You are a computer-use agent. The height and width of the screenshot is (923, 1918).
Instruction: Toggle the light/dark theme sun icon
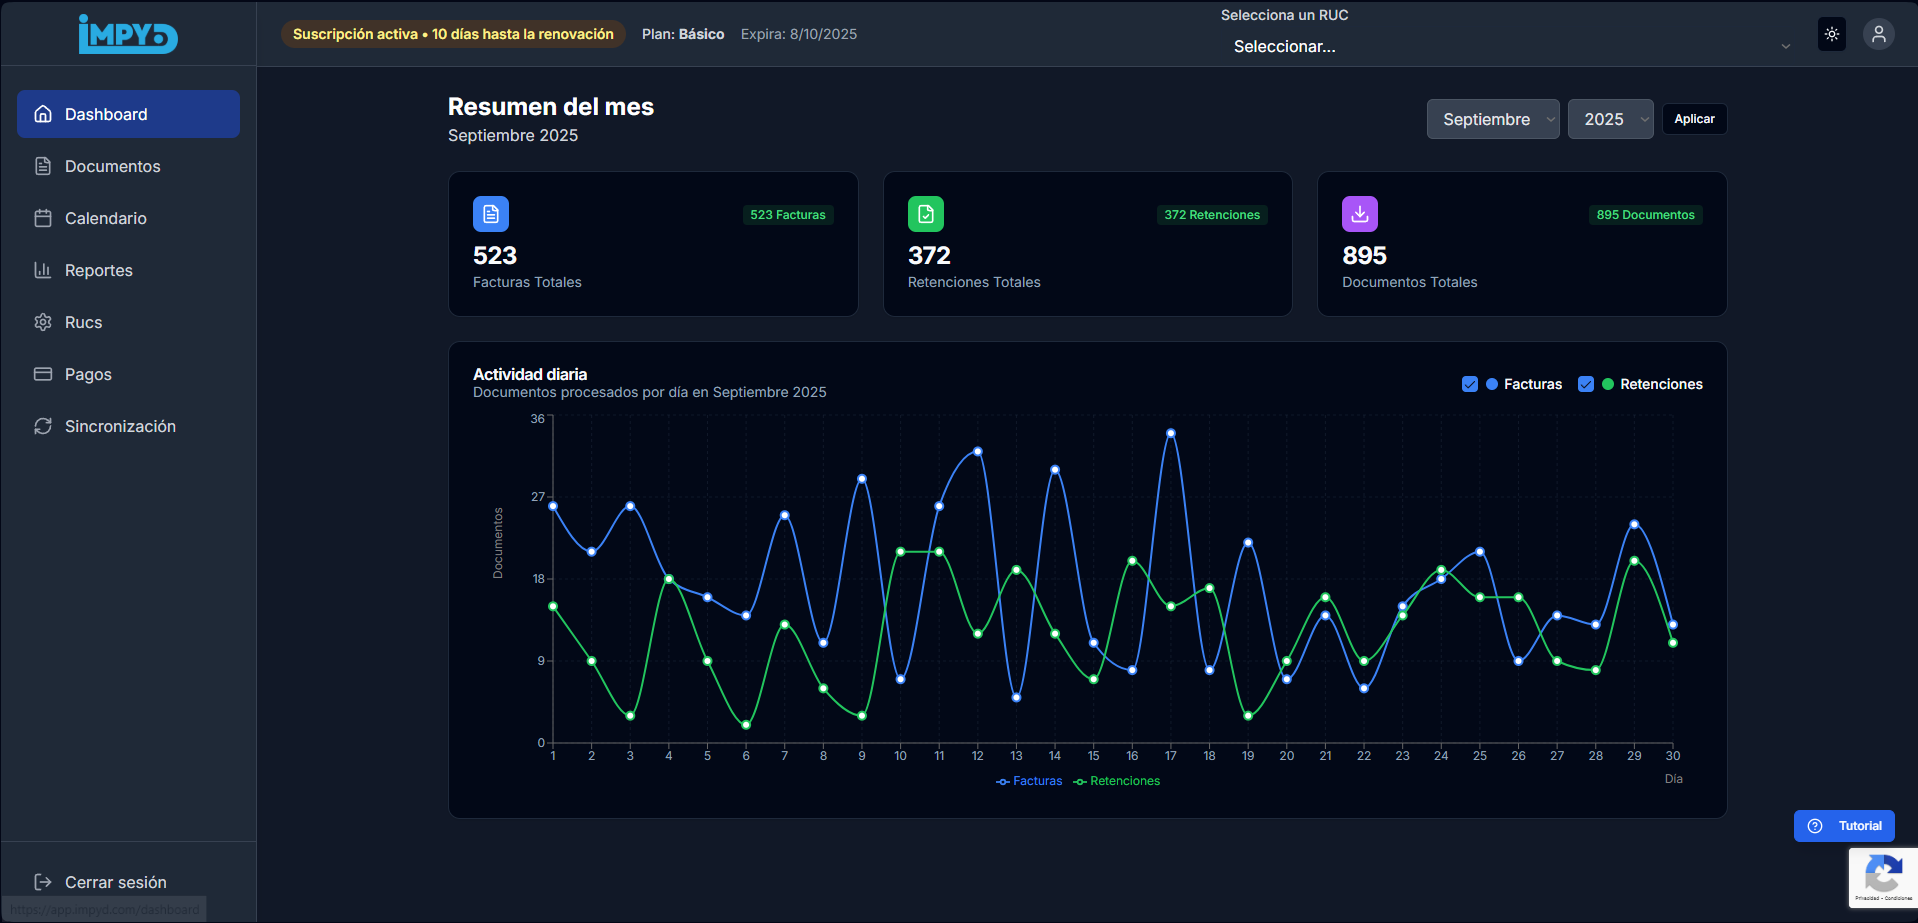1831,34
